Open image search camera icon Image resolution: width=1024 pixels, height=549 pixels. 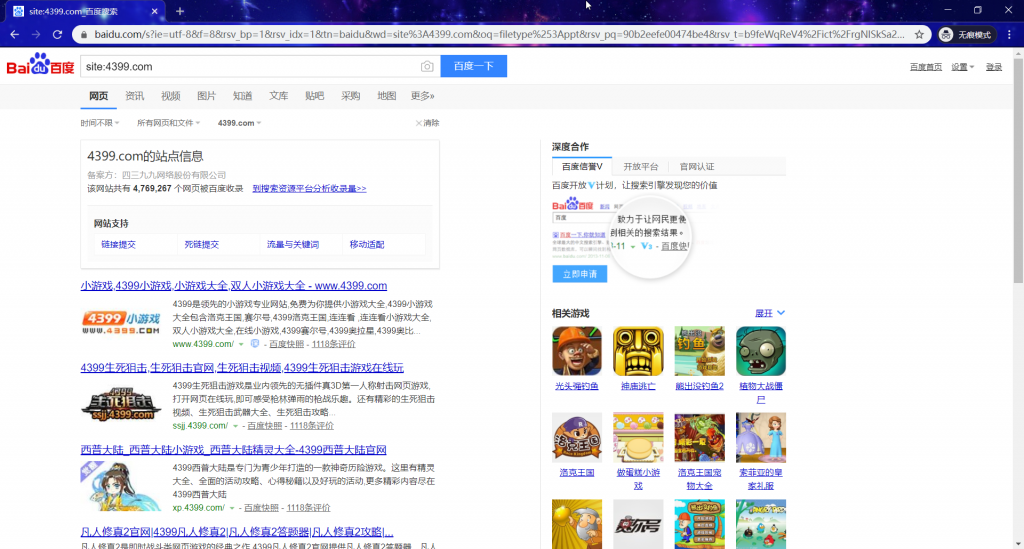(x=426, y=67)
